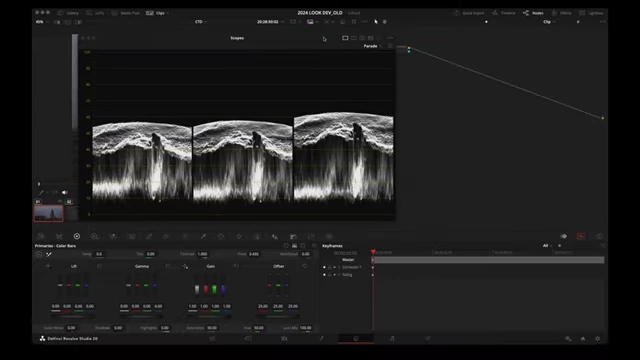Click the Gain red color bar

206,289
